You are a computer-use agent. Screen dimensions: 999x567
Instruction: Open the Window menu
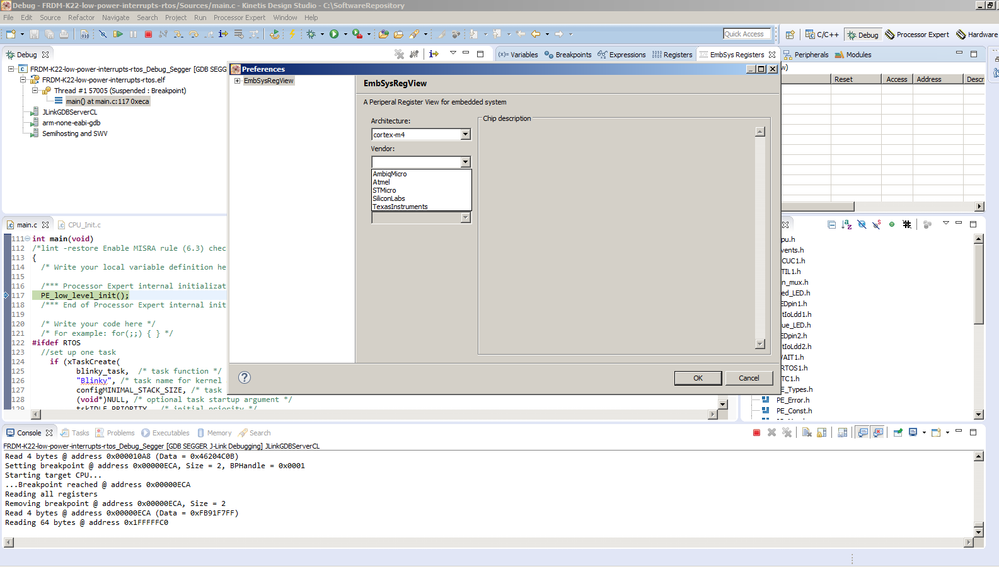285,17
